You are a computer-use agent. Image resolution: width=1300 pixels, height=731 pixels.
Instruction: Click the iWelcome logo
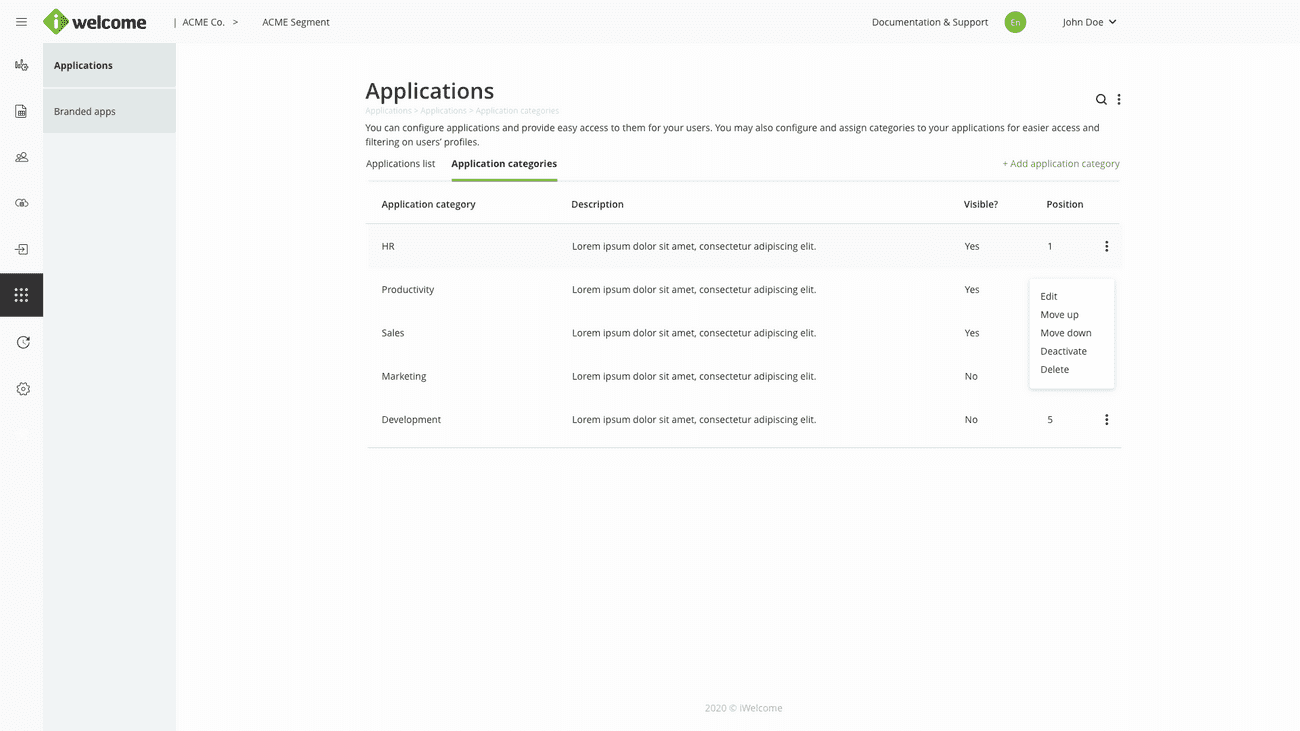click(x=96, y=22)
